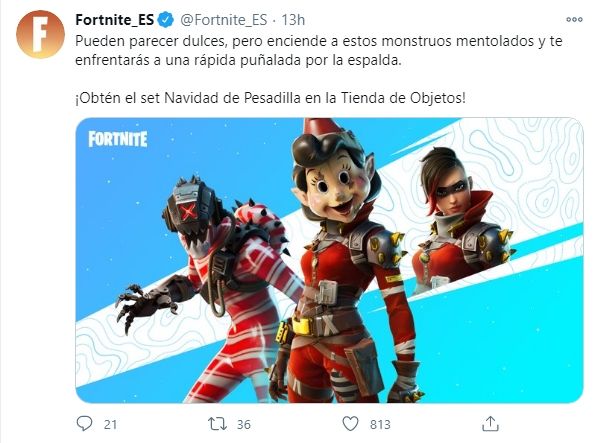Open the @Fortnite_ES handle link
Image resolution: width=599 pixels, height=443 pixels.
pos(223,20)
